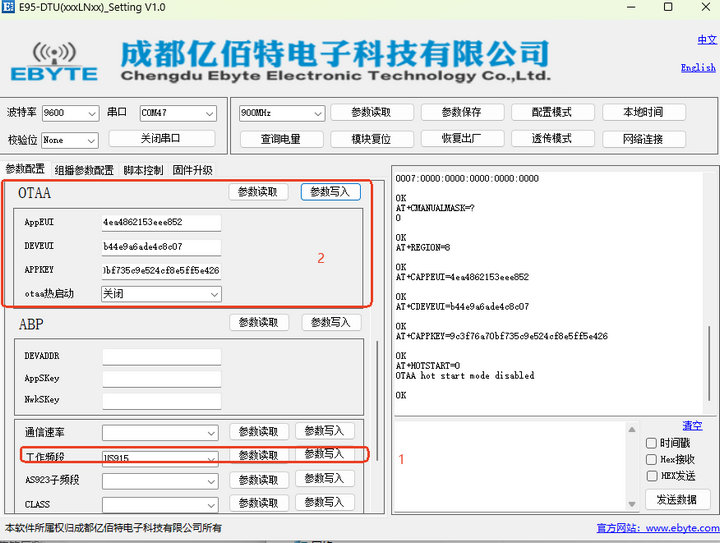Open the 波特率 baud rate dropdown
This screenshot has width=720, height=543.
[x=70, y=113]
